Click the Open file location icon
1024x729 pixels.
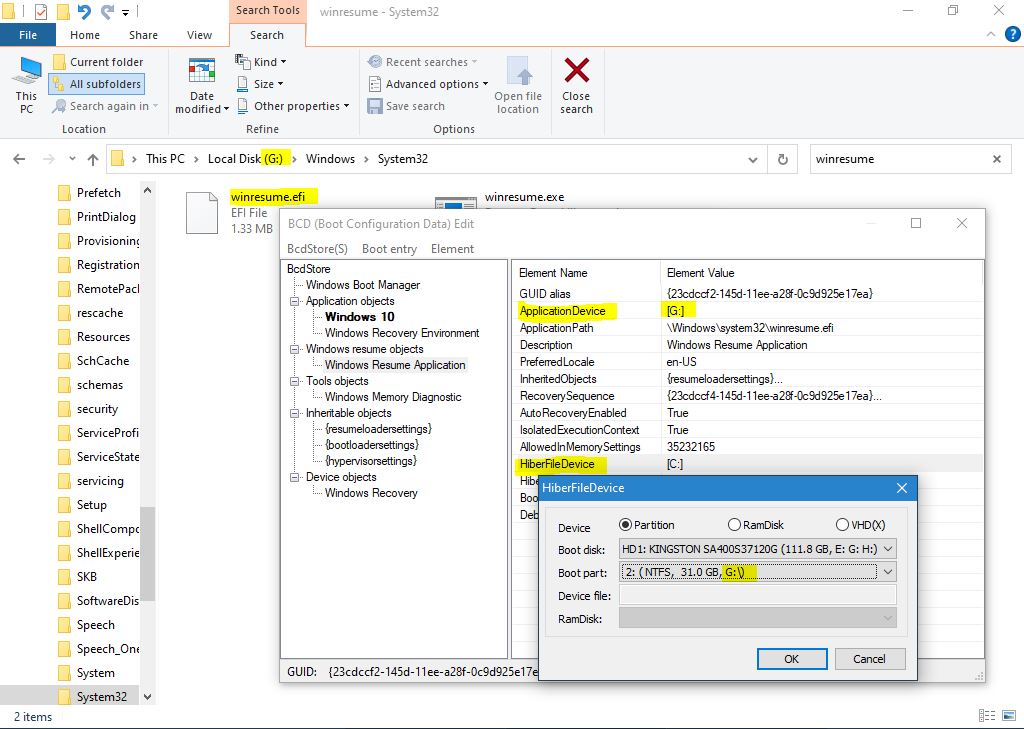[x=518, y=73]
